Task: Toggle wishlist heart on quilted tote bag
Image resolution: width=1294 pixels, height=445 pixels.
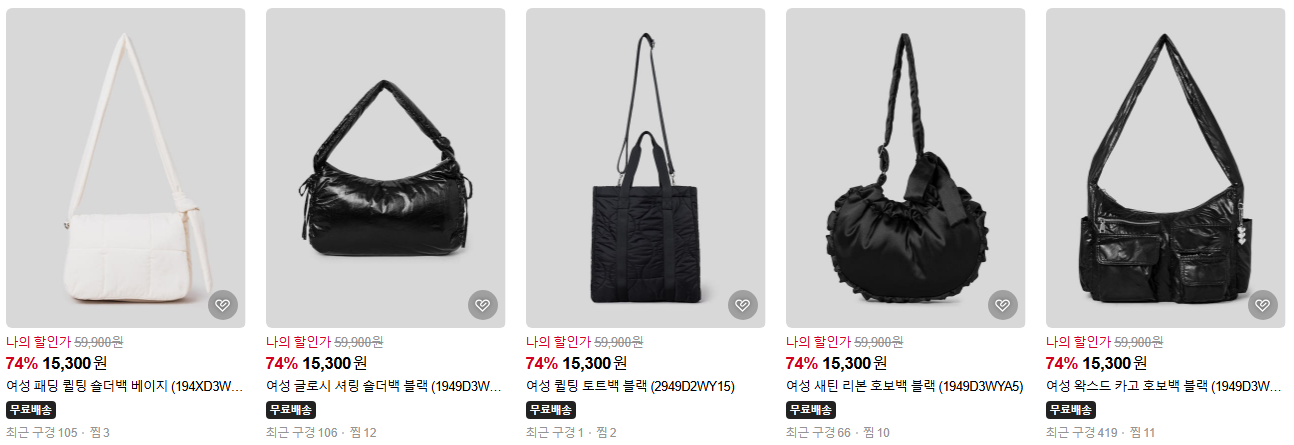Action: point(743,305)
